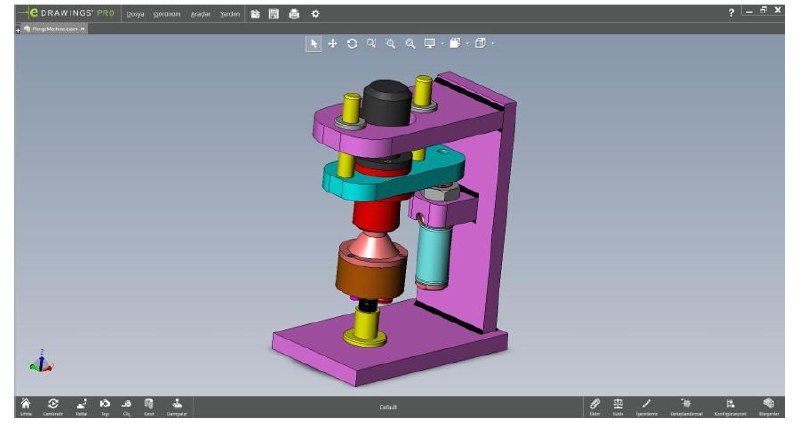Open the Dosya menu
800x425 pixels.
pos(135,14)
